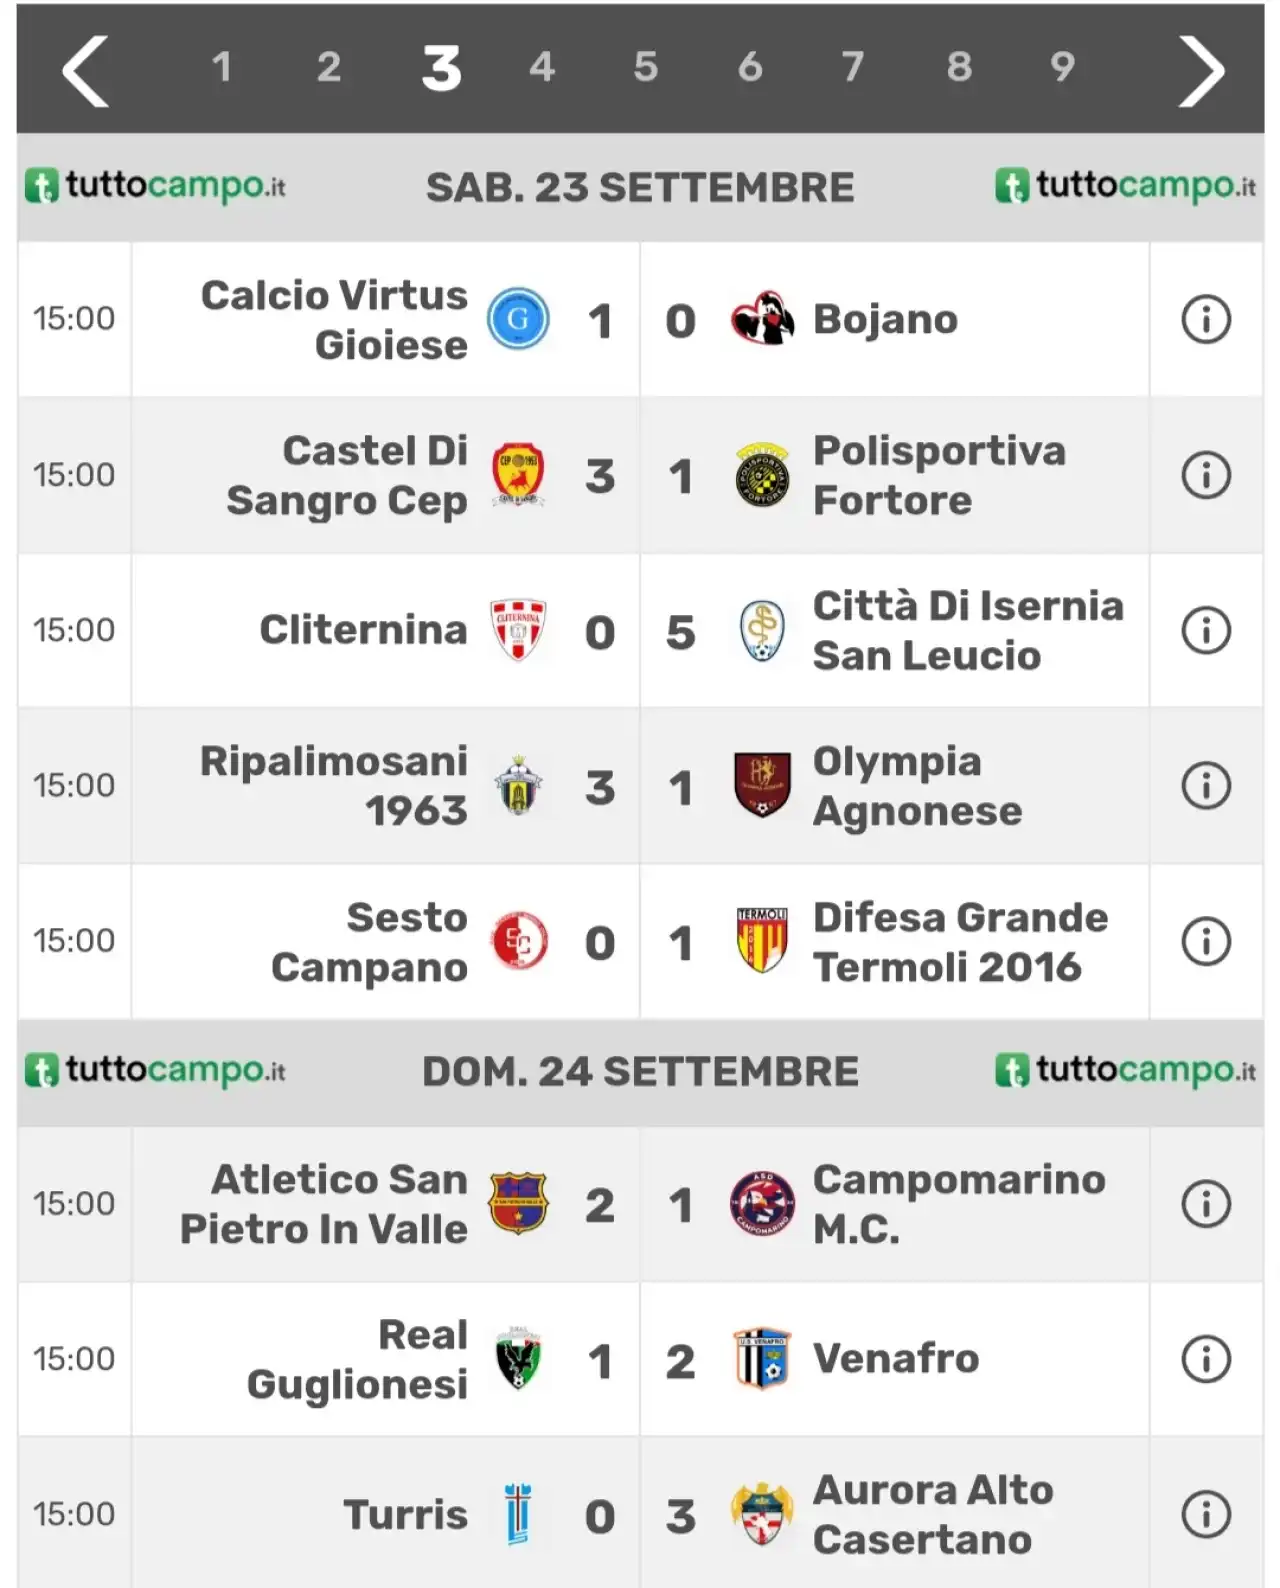Select the Castel Di Sangro Cep crest
Screen dimensions: 1280x1588
[518, 475]
